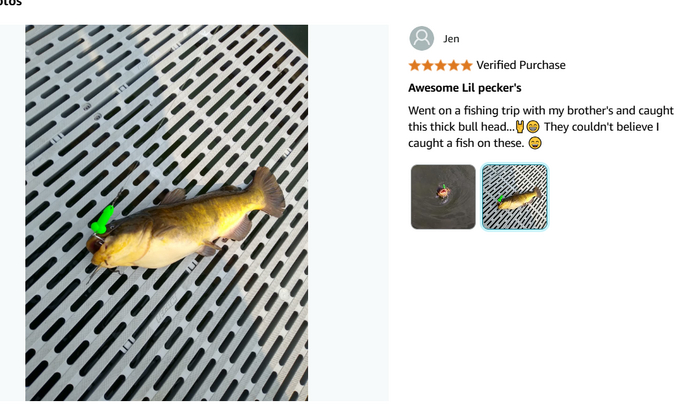
Task: Click the words 'They couldn't believe I'
Action: pos(601,127)
